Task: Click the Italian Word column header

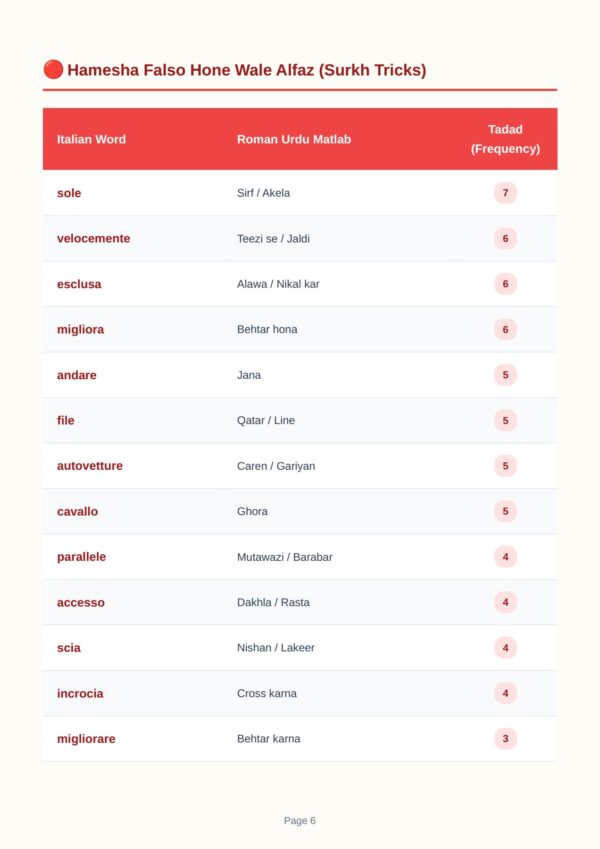Action: pos(92,139)
